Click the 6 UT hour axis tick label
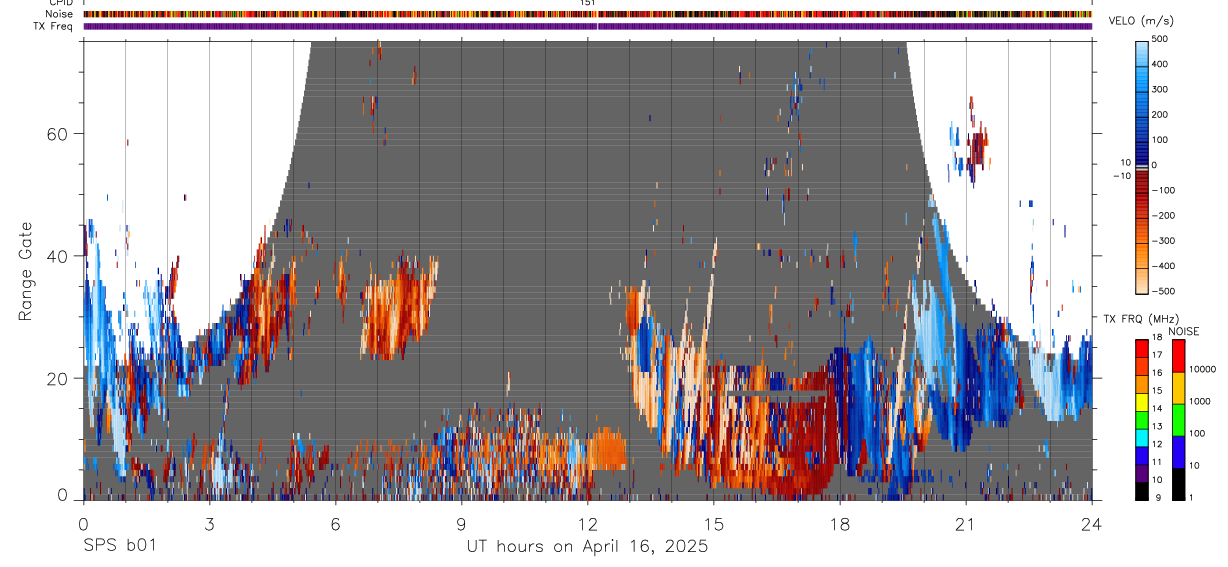The height and width of the screenshot is (567, 1228). (335, 523)
